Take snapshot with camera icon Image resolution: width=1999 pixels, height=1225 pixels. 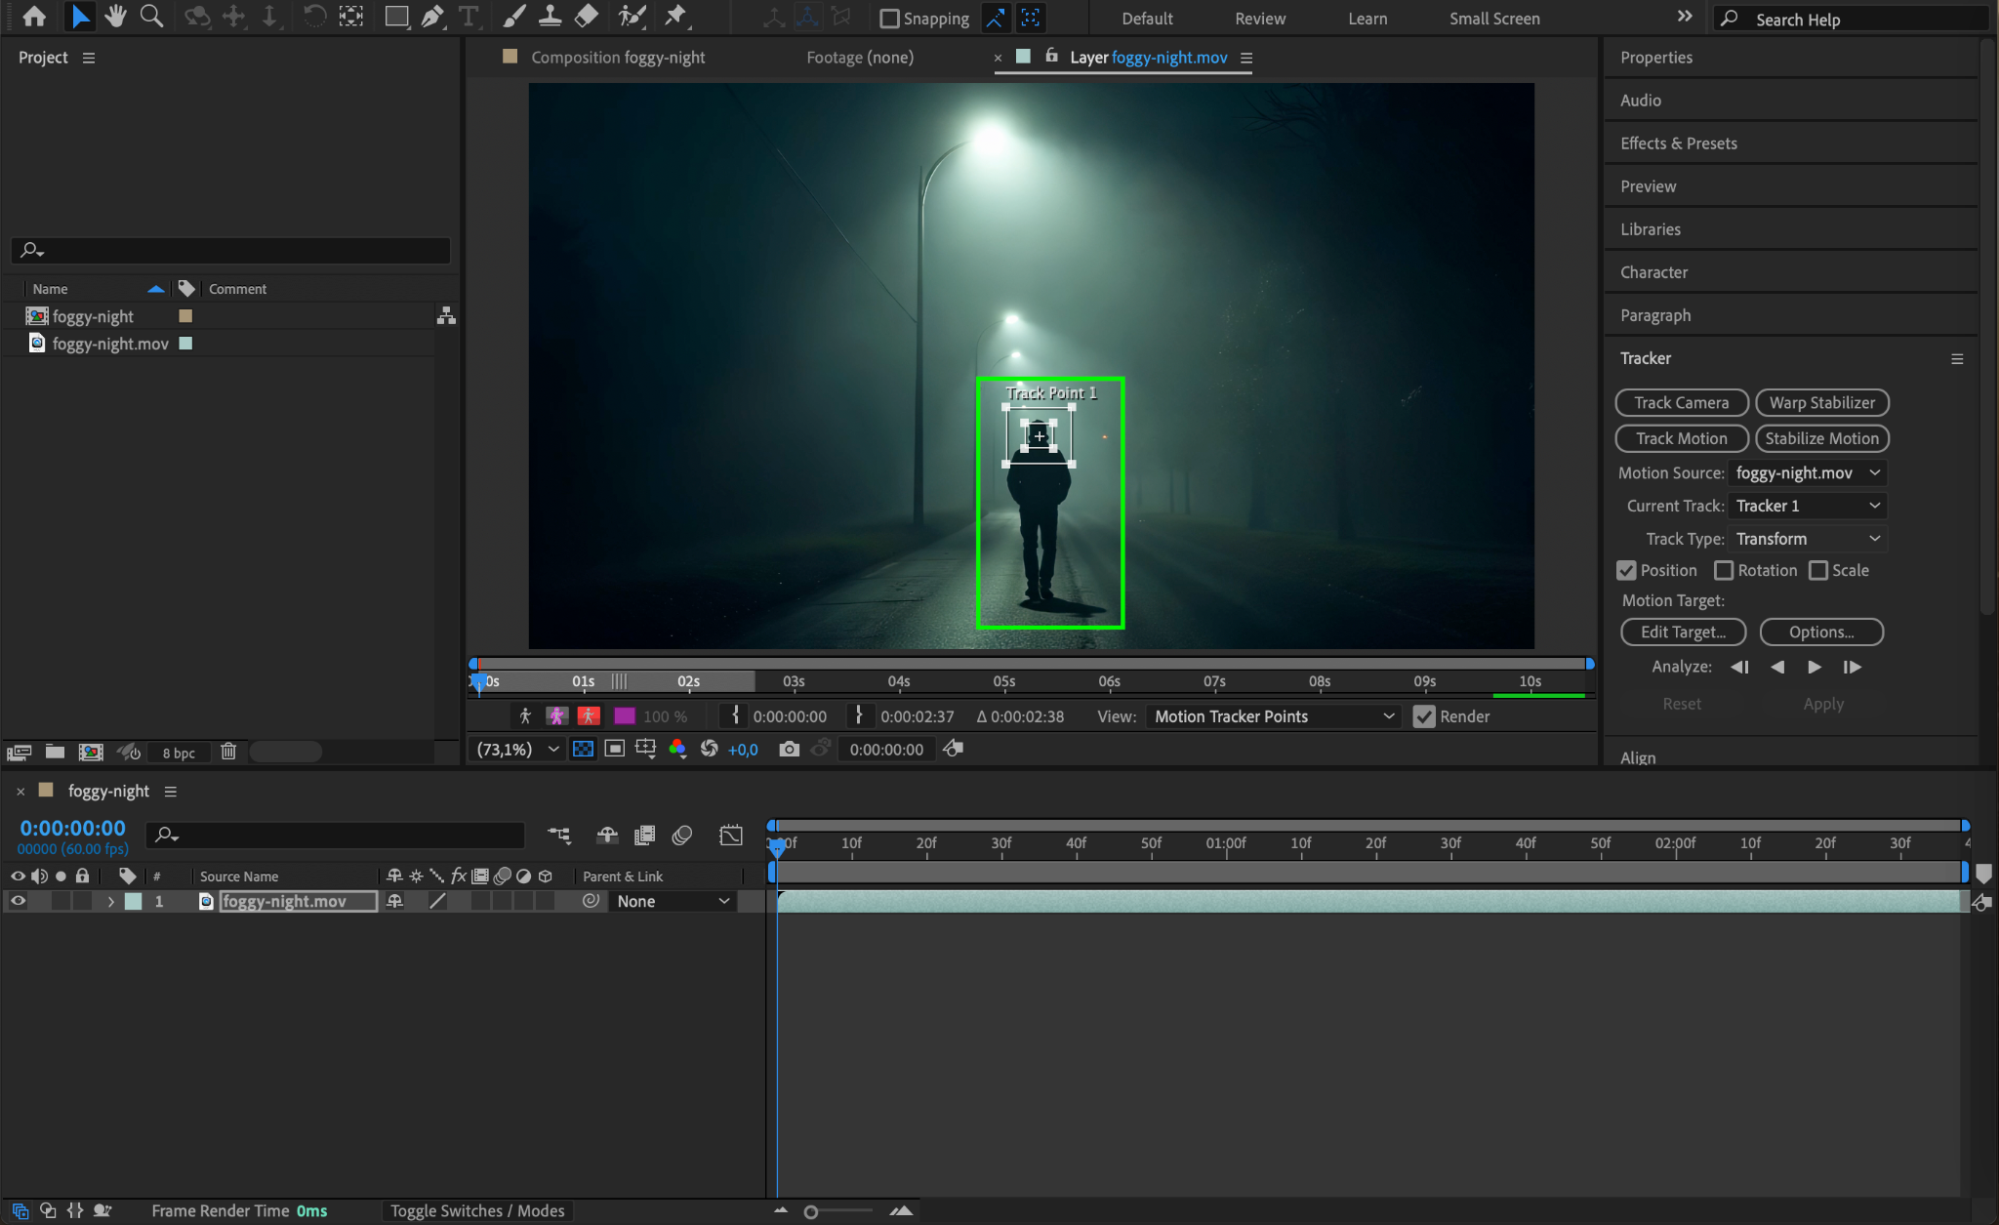coord(789,749)
